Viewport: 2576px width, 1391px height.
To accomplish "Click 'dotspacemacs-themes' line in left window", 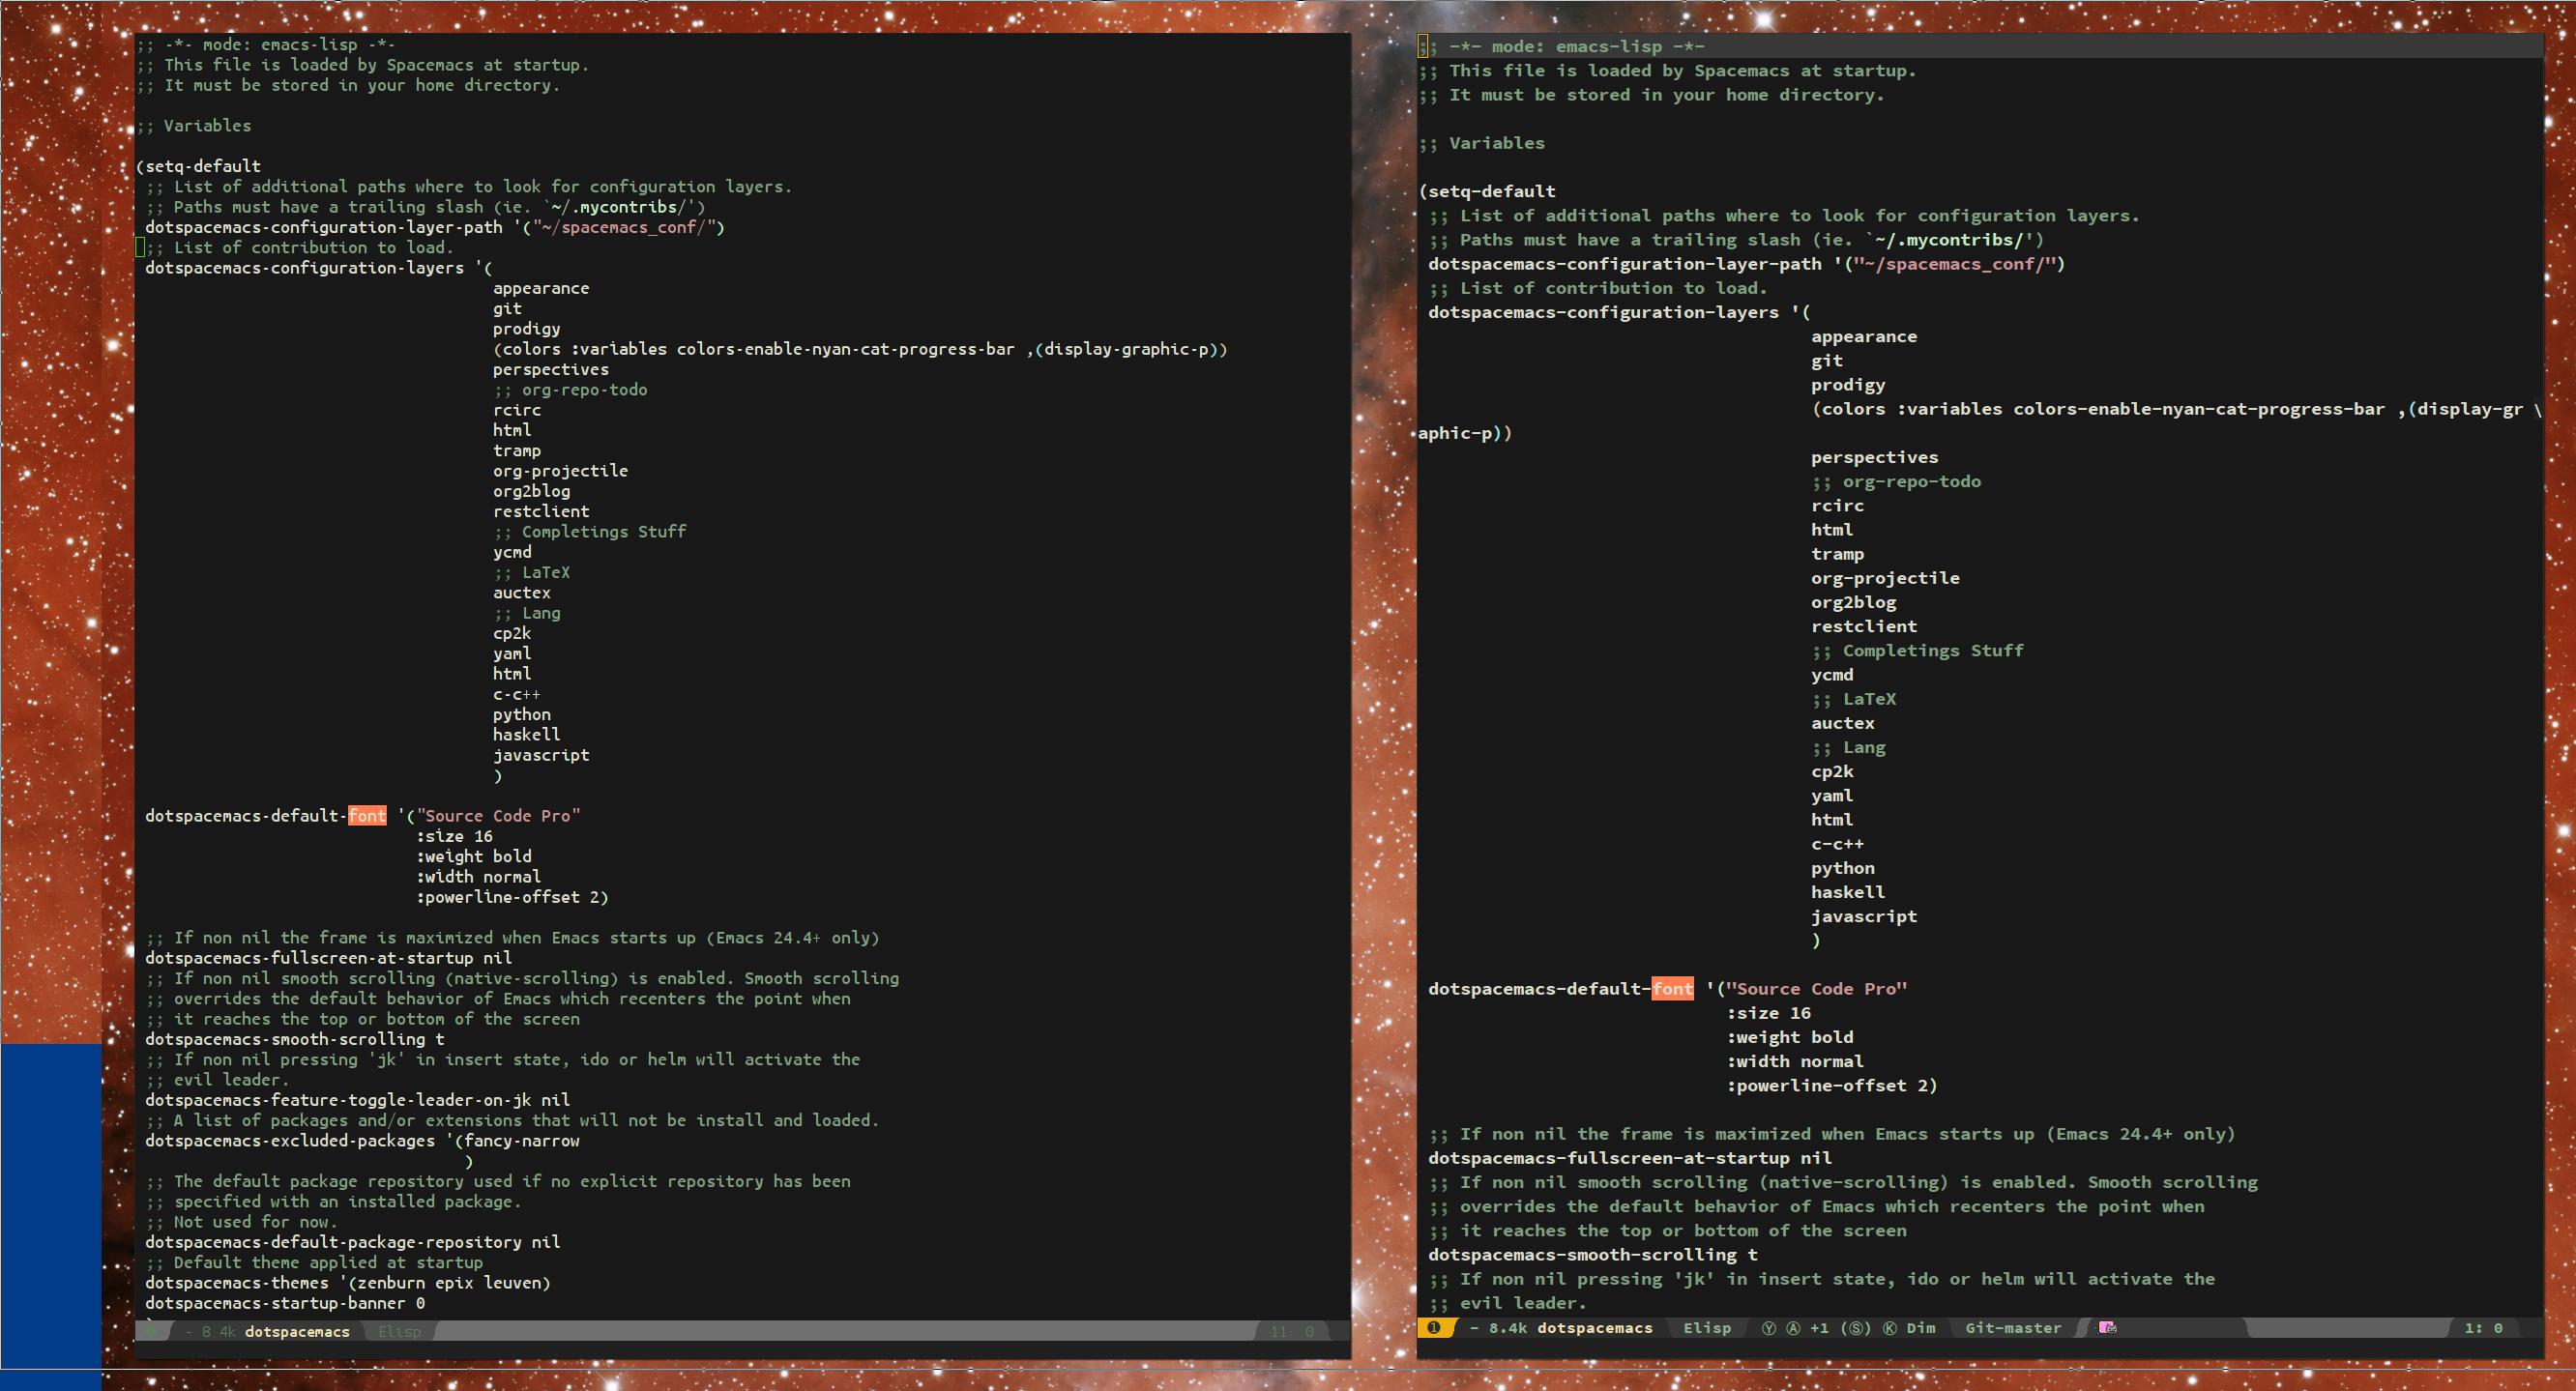I will pyautogui.click(x=348, y=1283).
